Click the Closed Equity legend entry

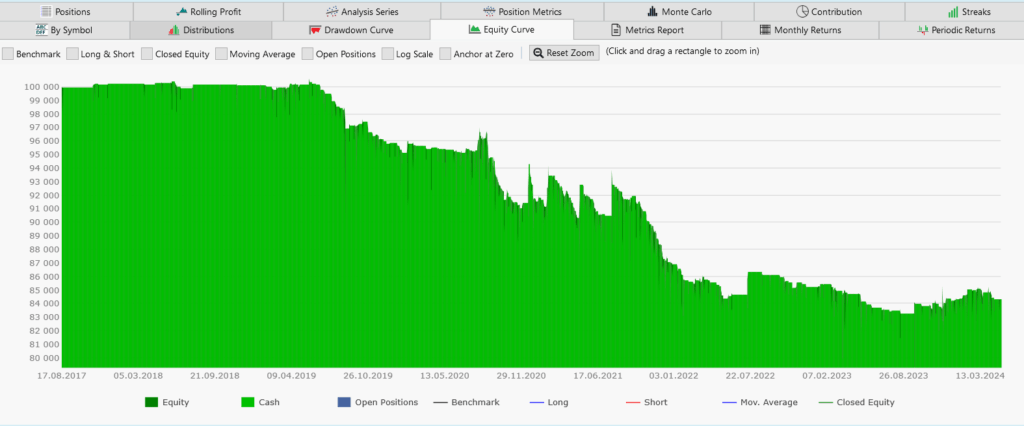click(856, 402)
